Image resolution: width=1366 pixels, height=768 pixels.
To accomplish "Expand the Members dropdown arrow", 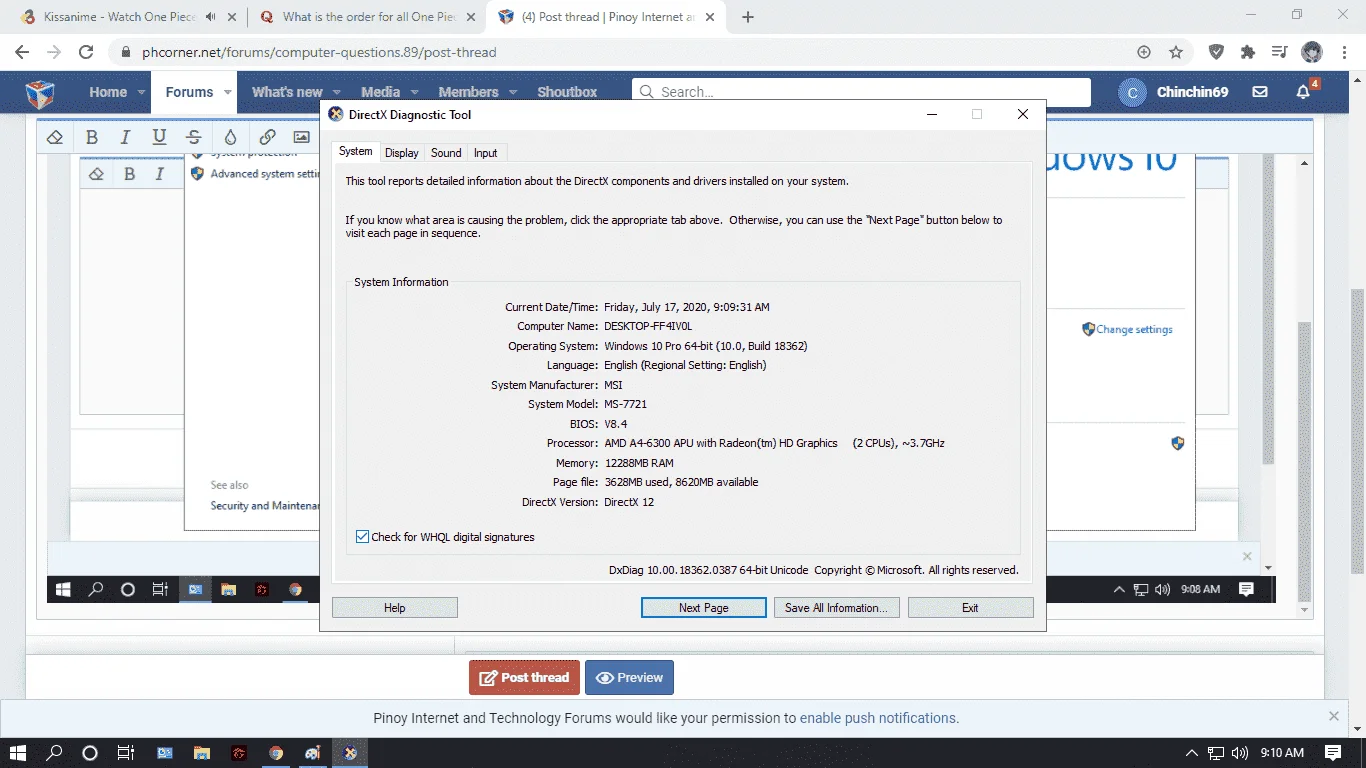I will pos(512,92).
